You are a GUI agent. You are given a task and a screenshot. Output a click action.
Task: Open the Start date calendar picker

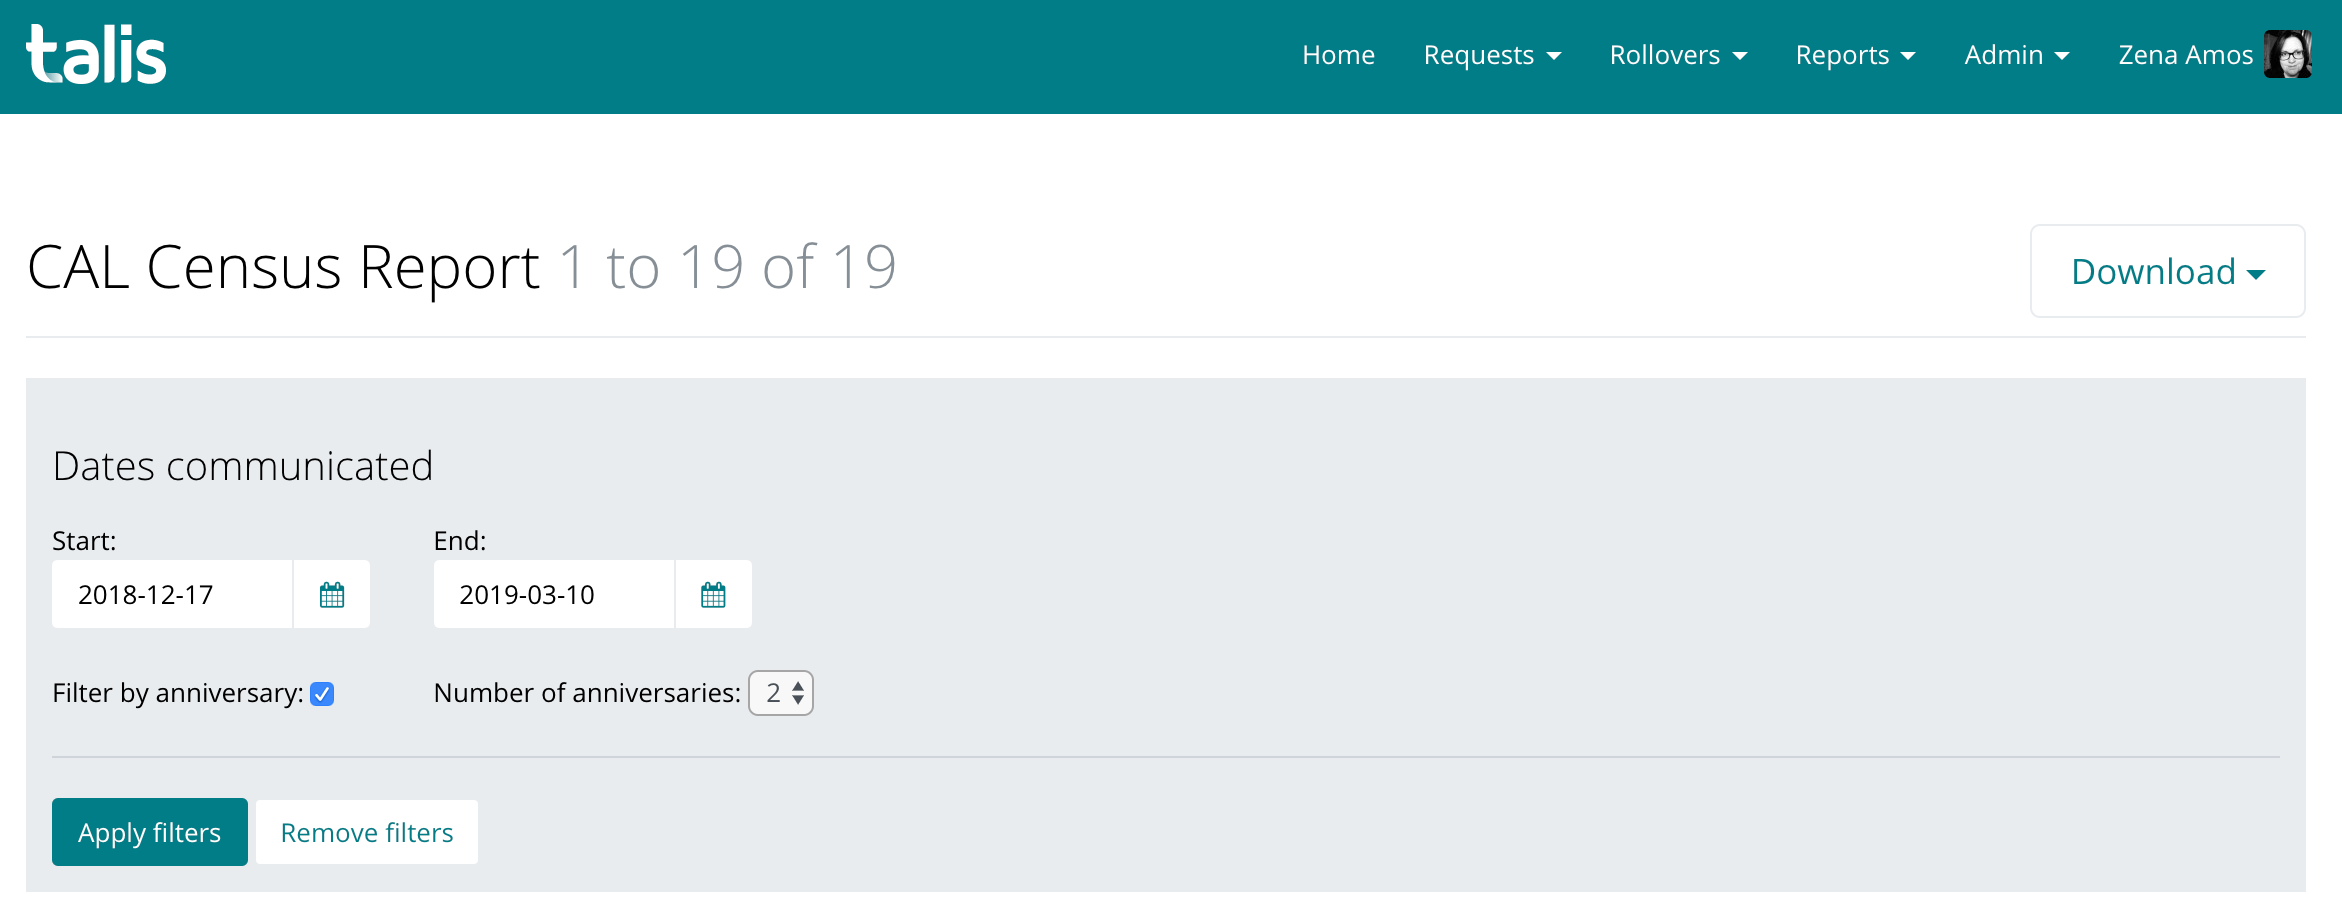pyautogui.click(x=332, y=594)
